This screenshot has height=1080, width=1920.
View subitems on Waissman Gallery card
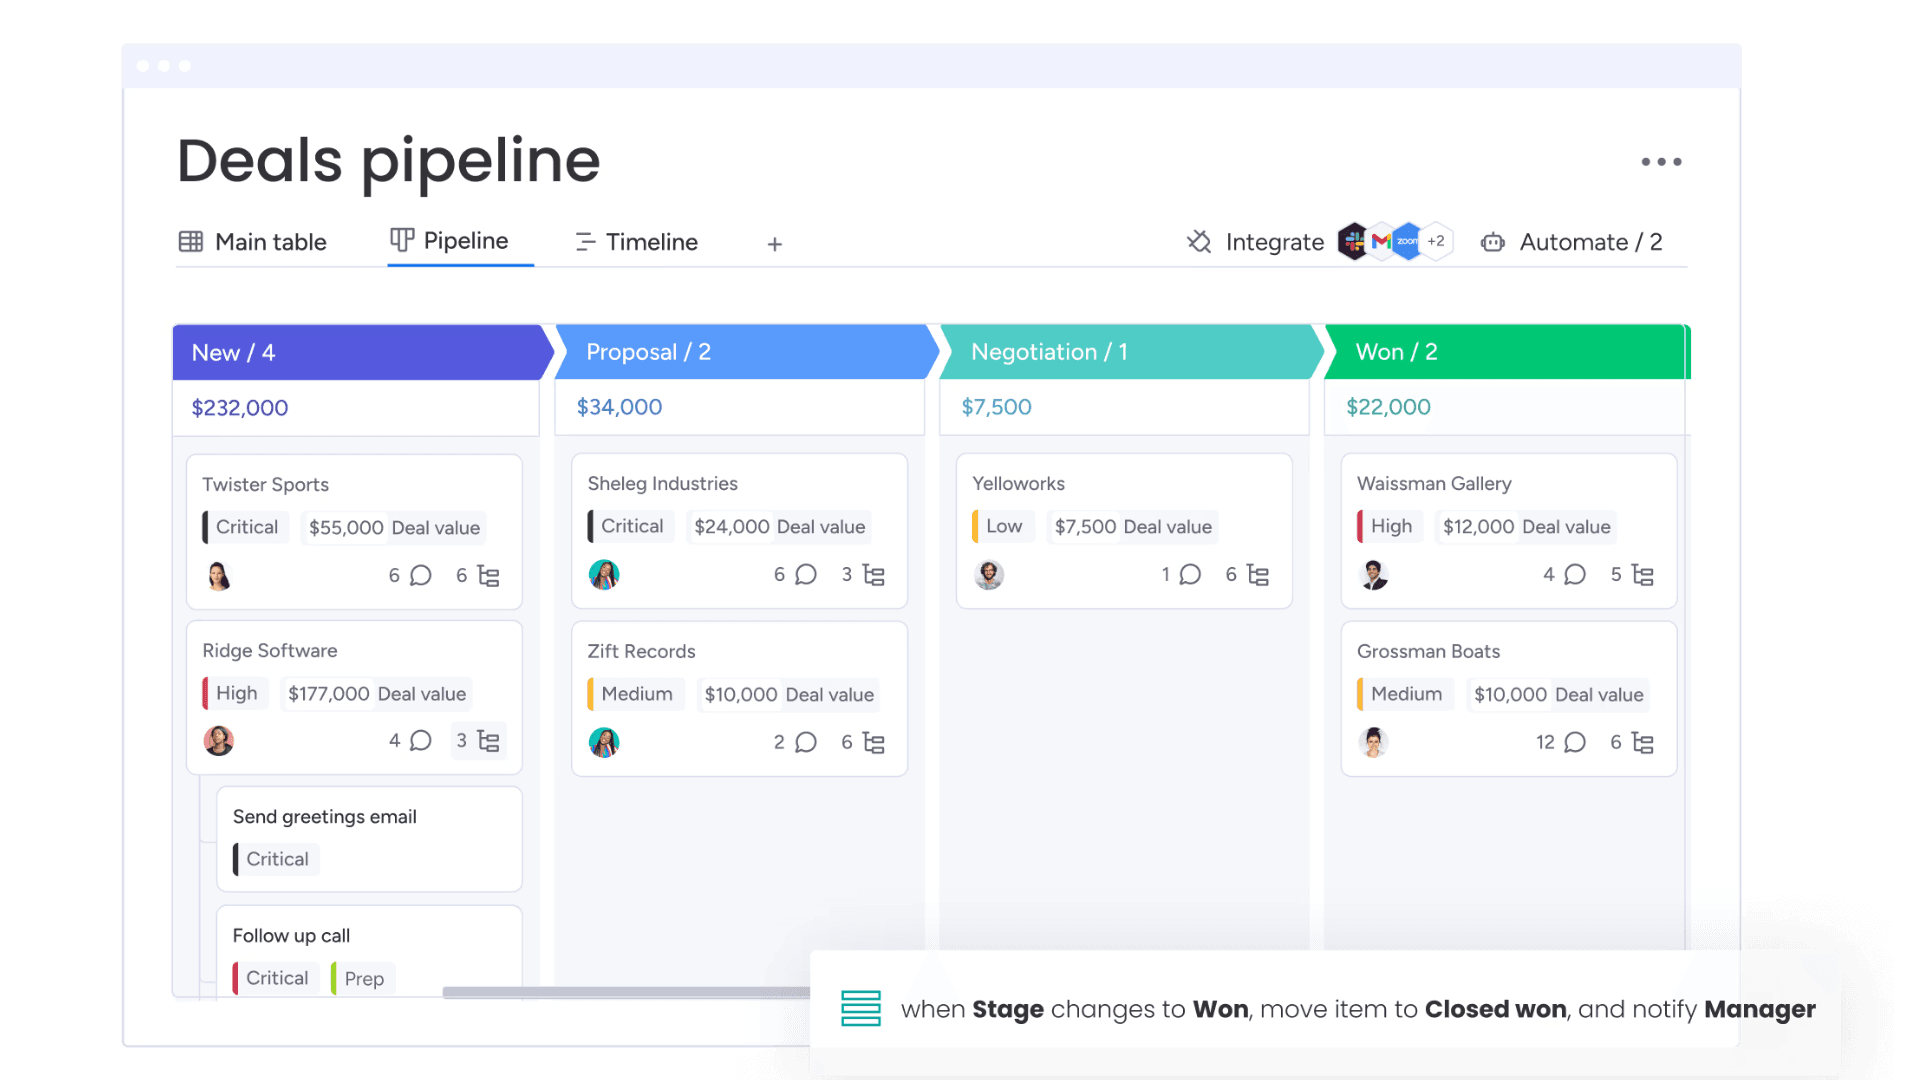1640,575
